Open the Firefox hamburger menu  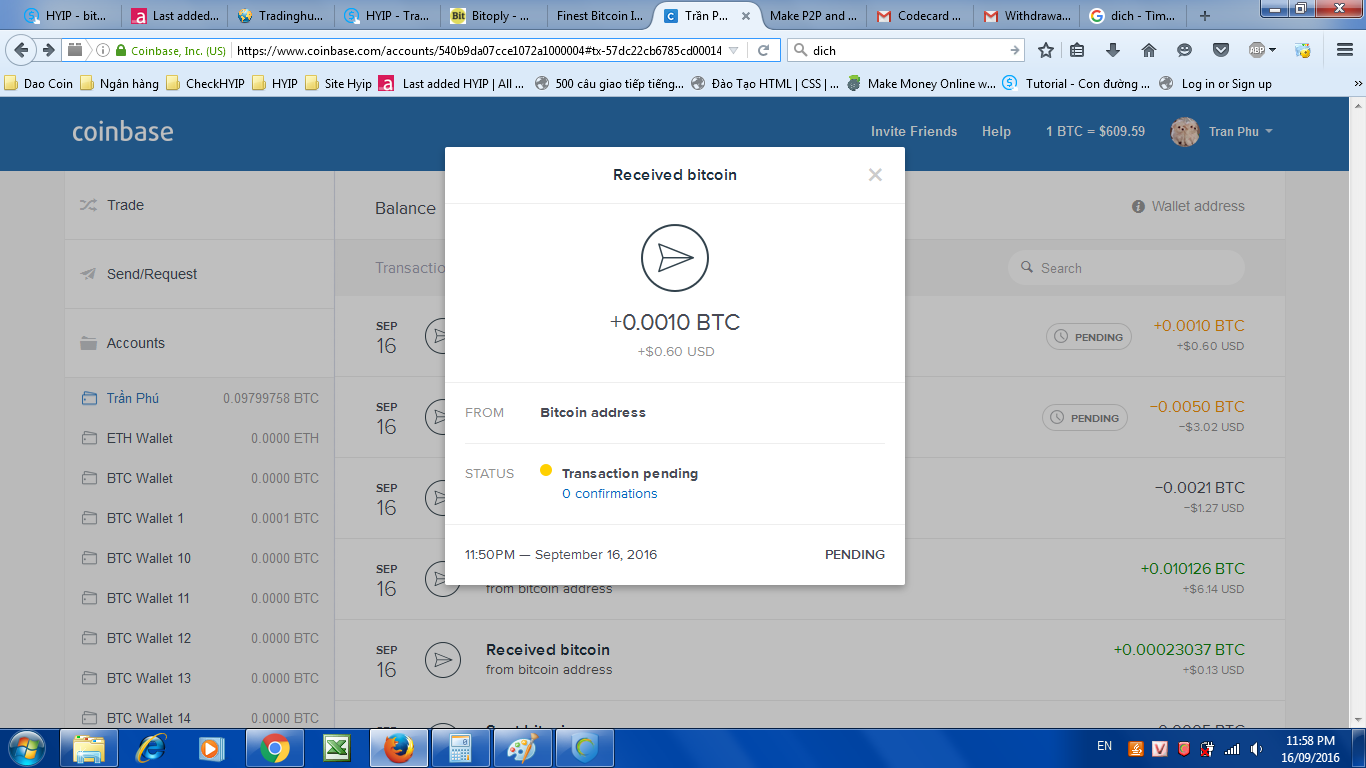1345,50
